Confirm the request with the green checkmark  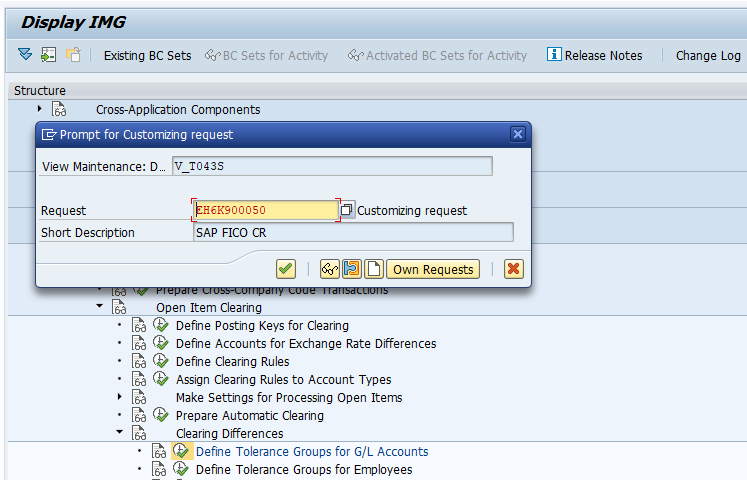click(x=285, y=269)
